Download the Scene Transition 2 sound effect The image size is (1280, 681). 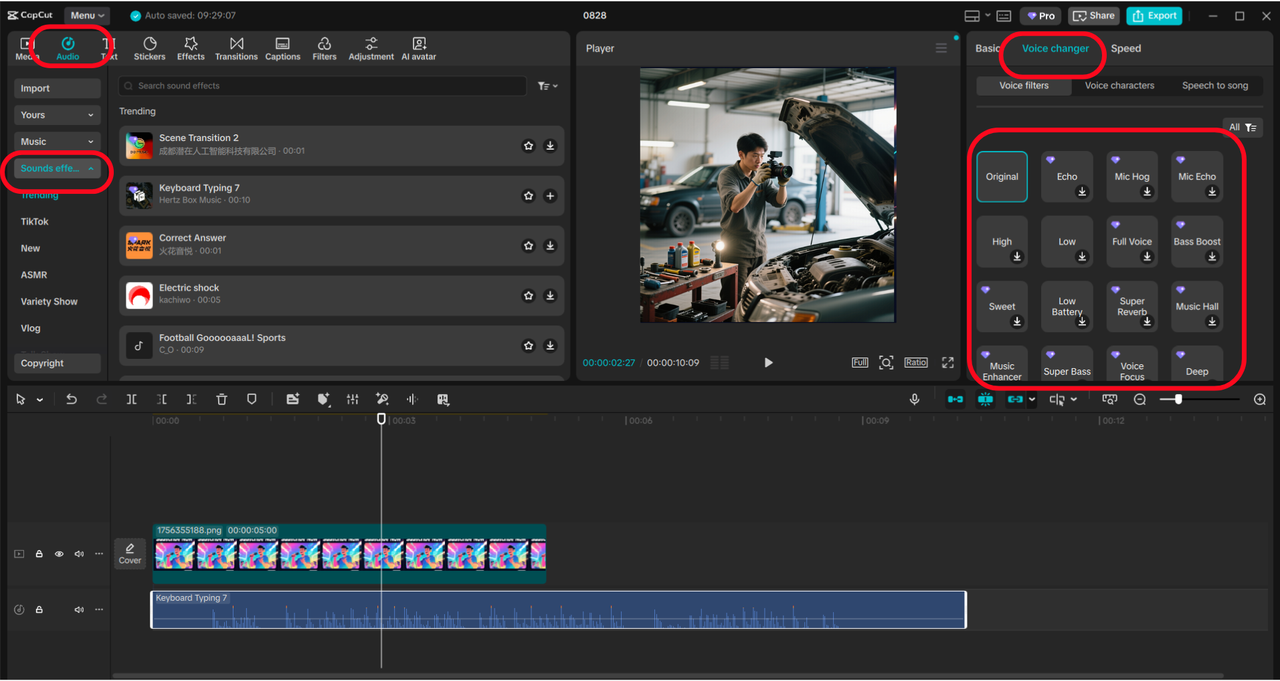pyautogui.click(x=550, y=146)
